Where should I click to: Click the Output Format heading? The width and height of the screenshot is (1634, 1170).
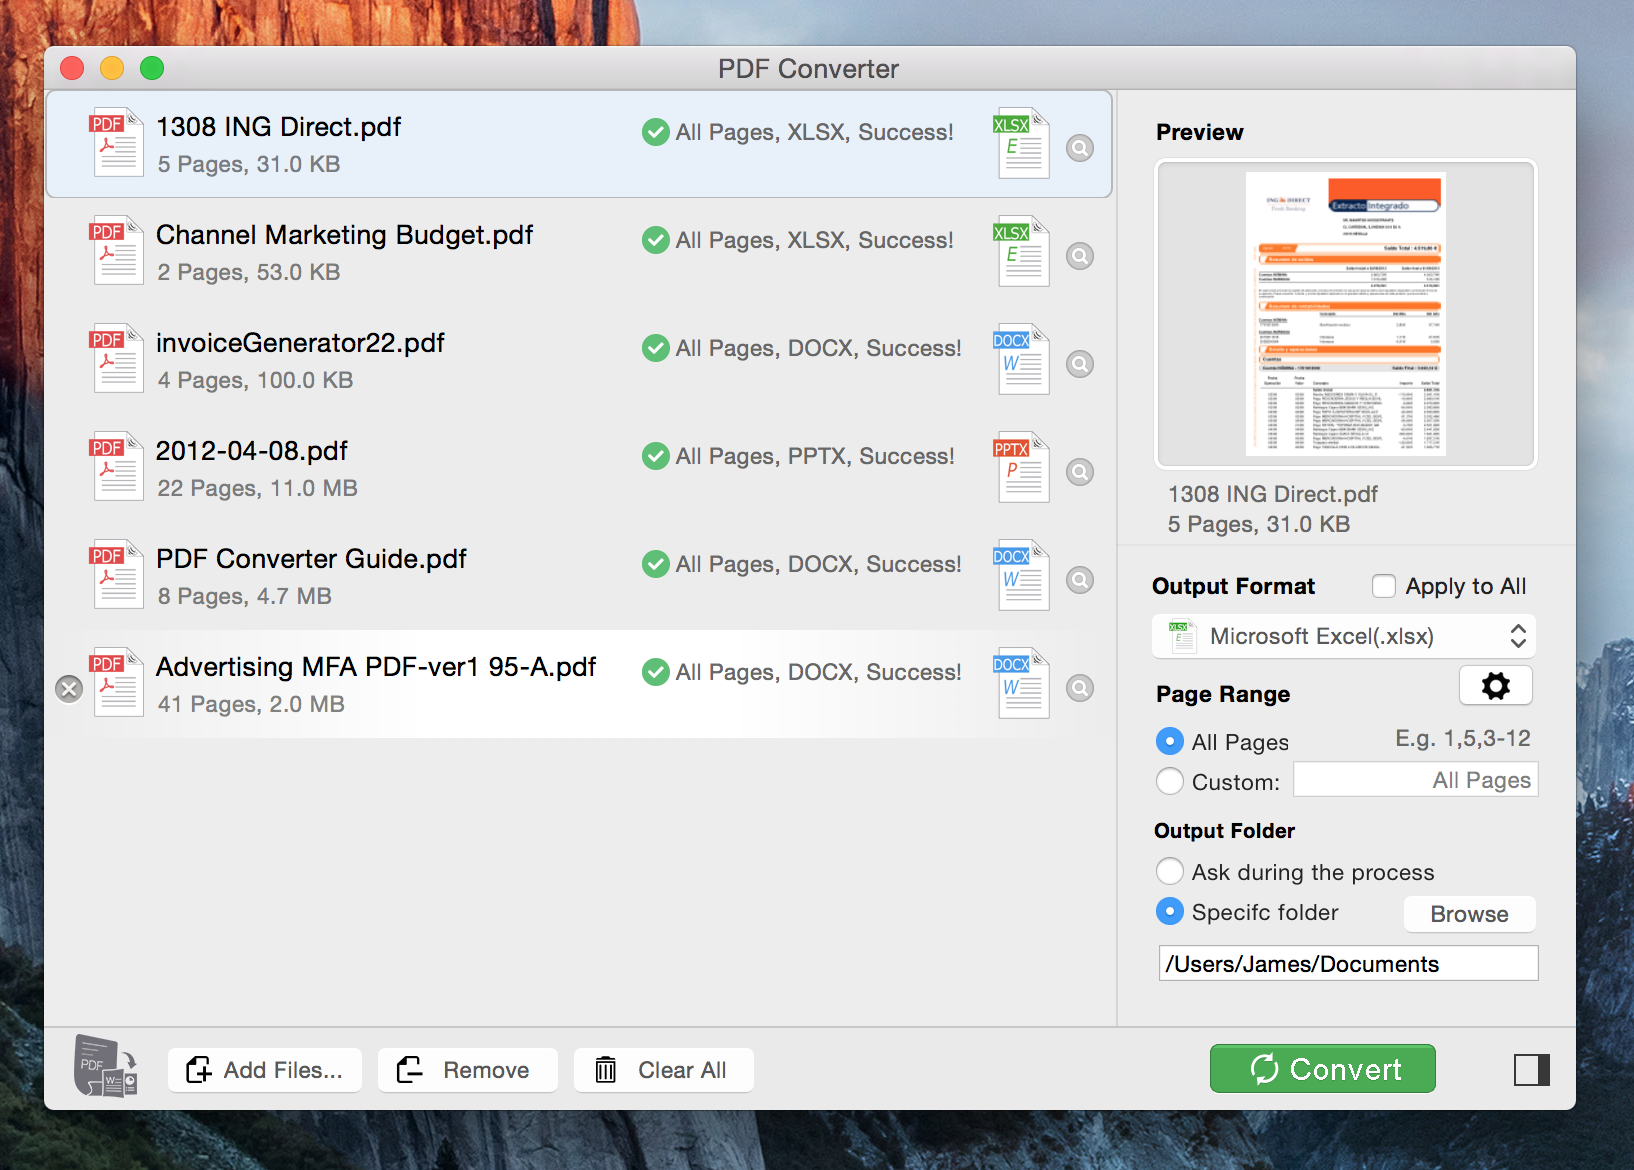point(1233,586)
